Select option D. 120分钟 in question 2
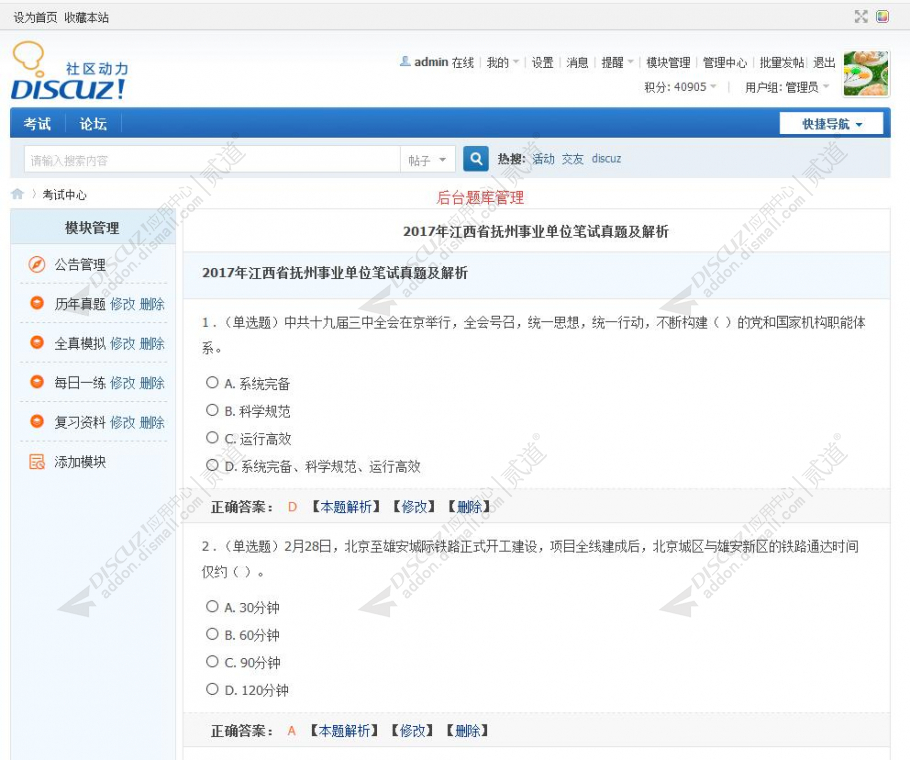 pyautogui.click(x=212, y=689)
